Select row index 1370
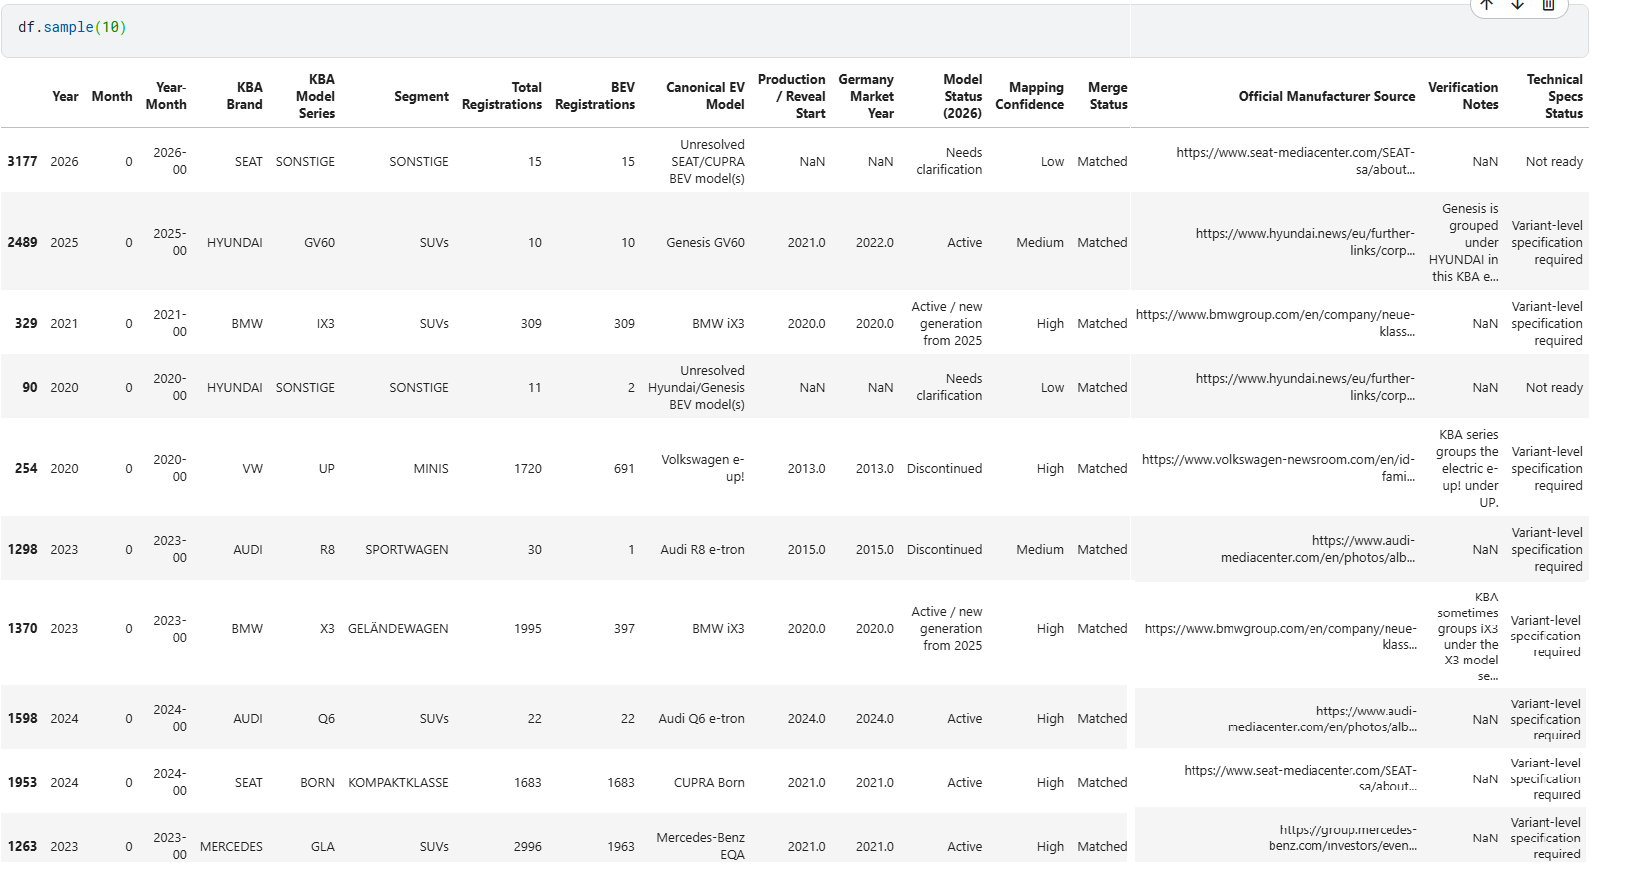The width and height of the screenshot is (1646, 878). tap(22, 628)
